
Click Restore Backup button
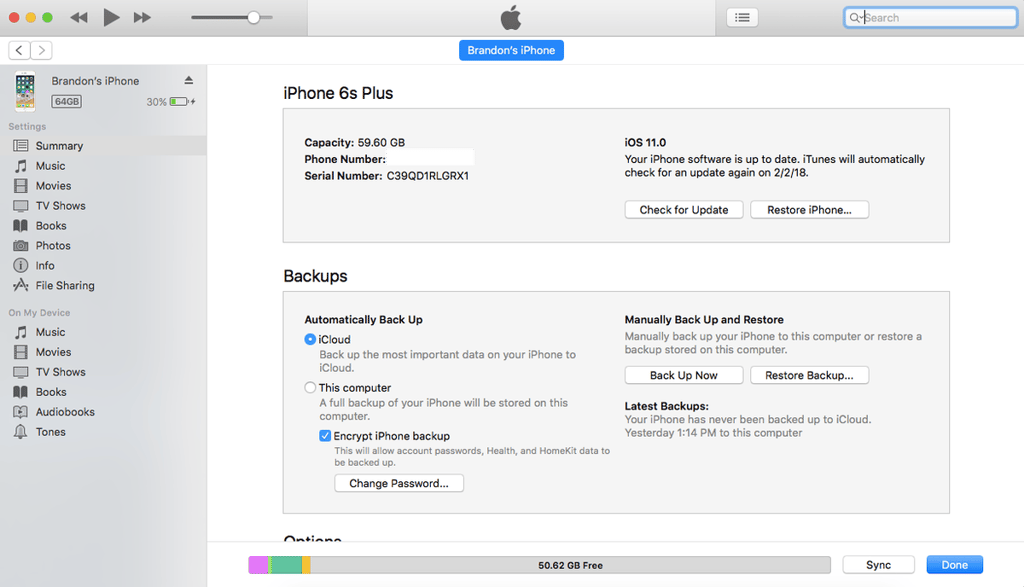809,375
